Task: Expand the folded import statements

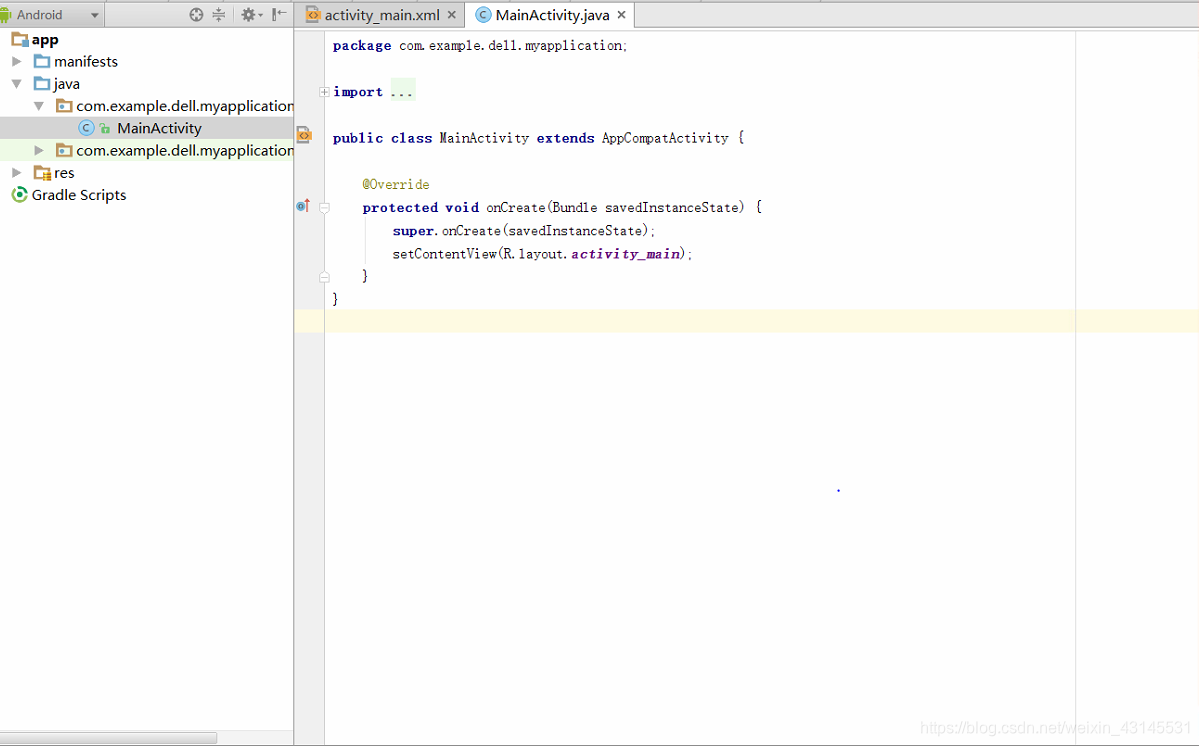Action: click(324, 92)
